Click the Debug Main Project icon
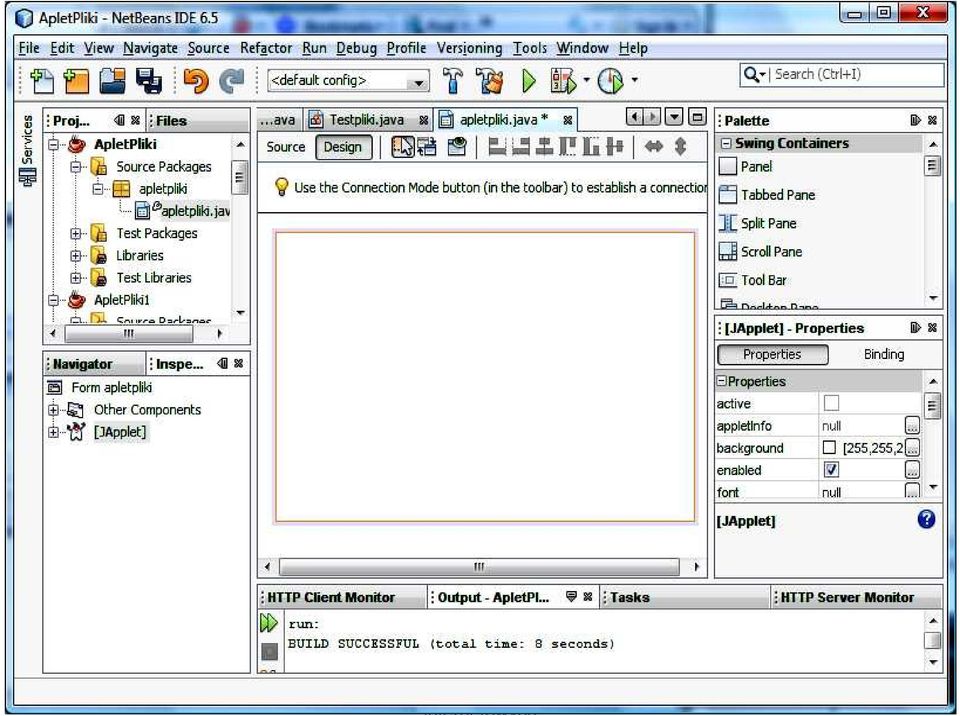This screenshot has width=960, height=716. [x=564, y=81]
